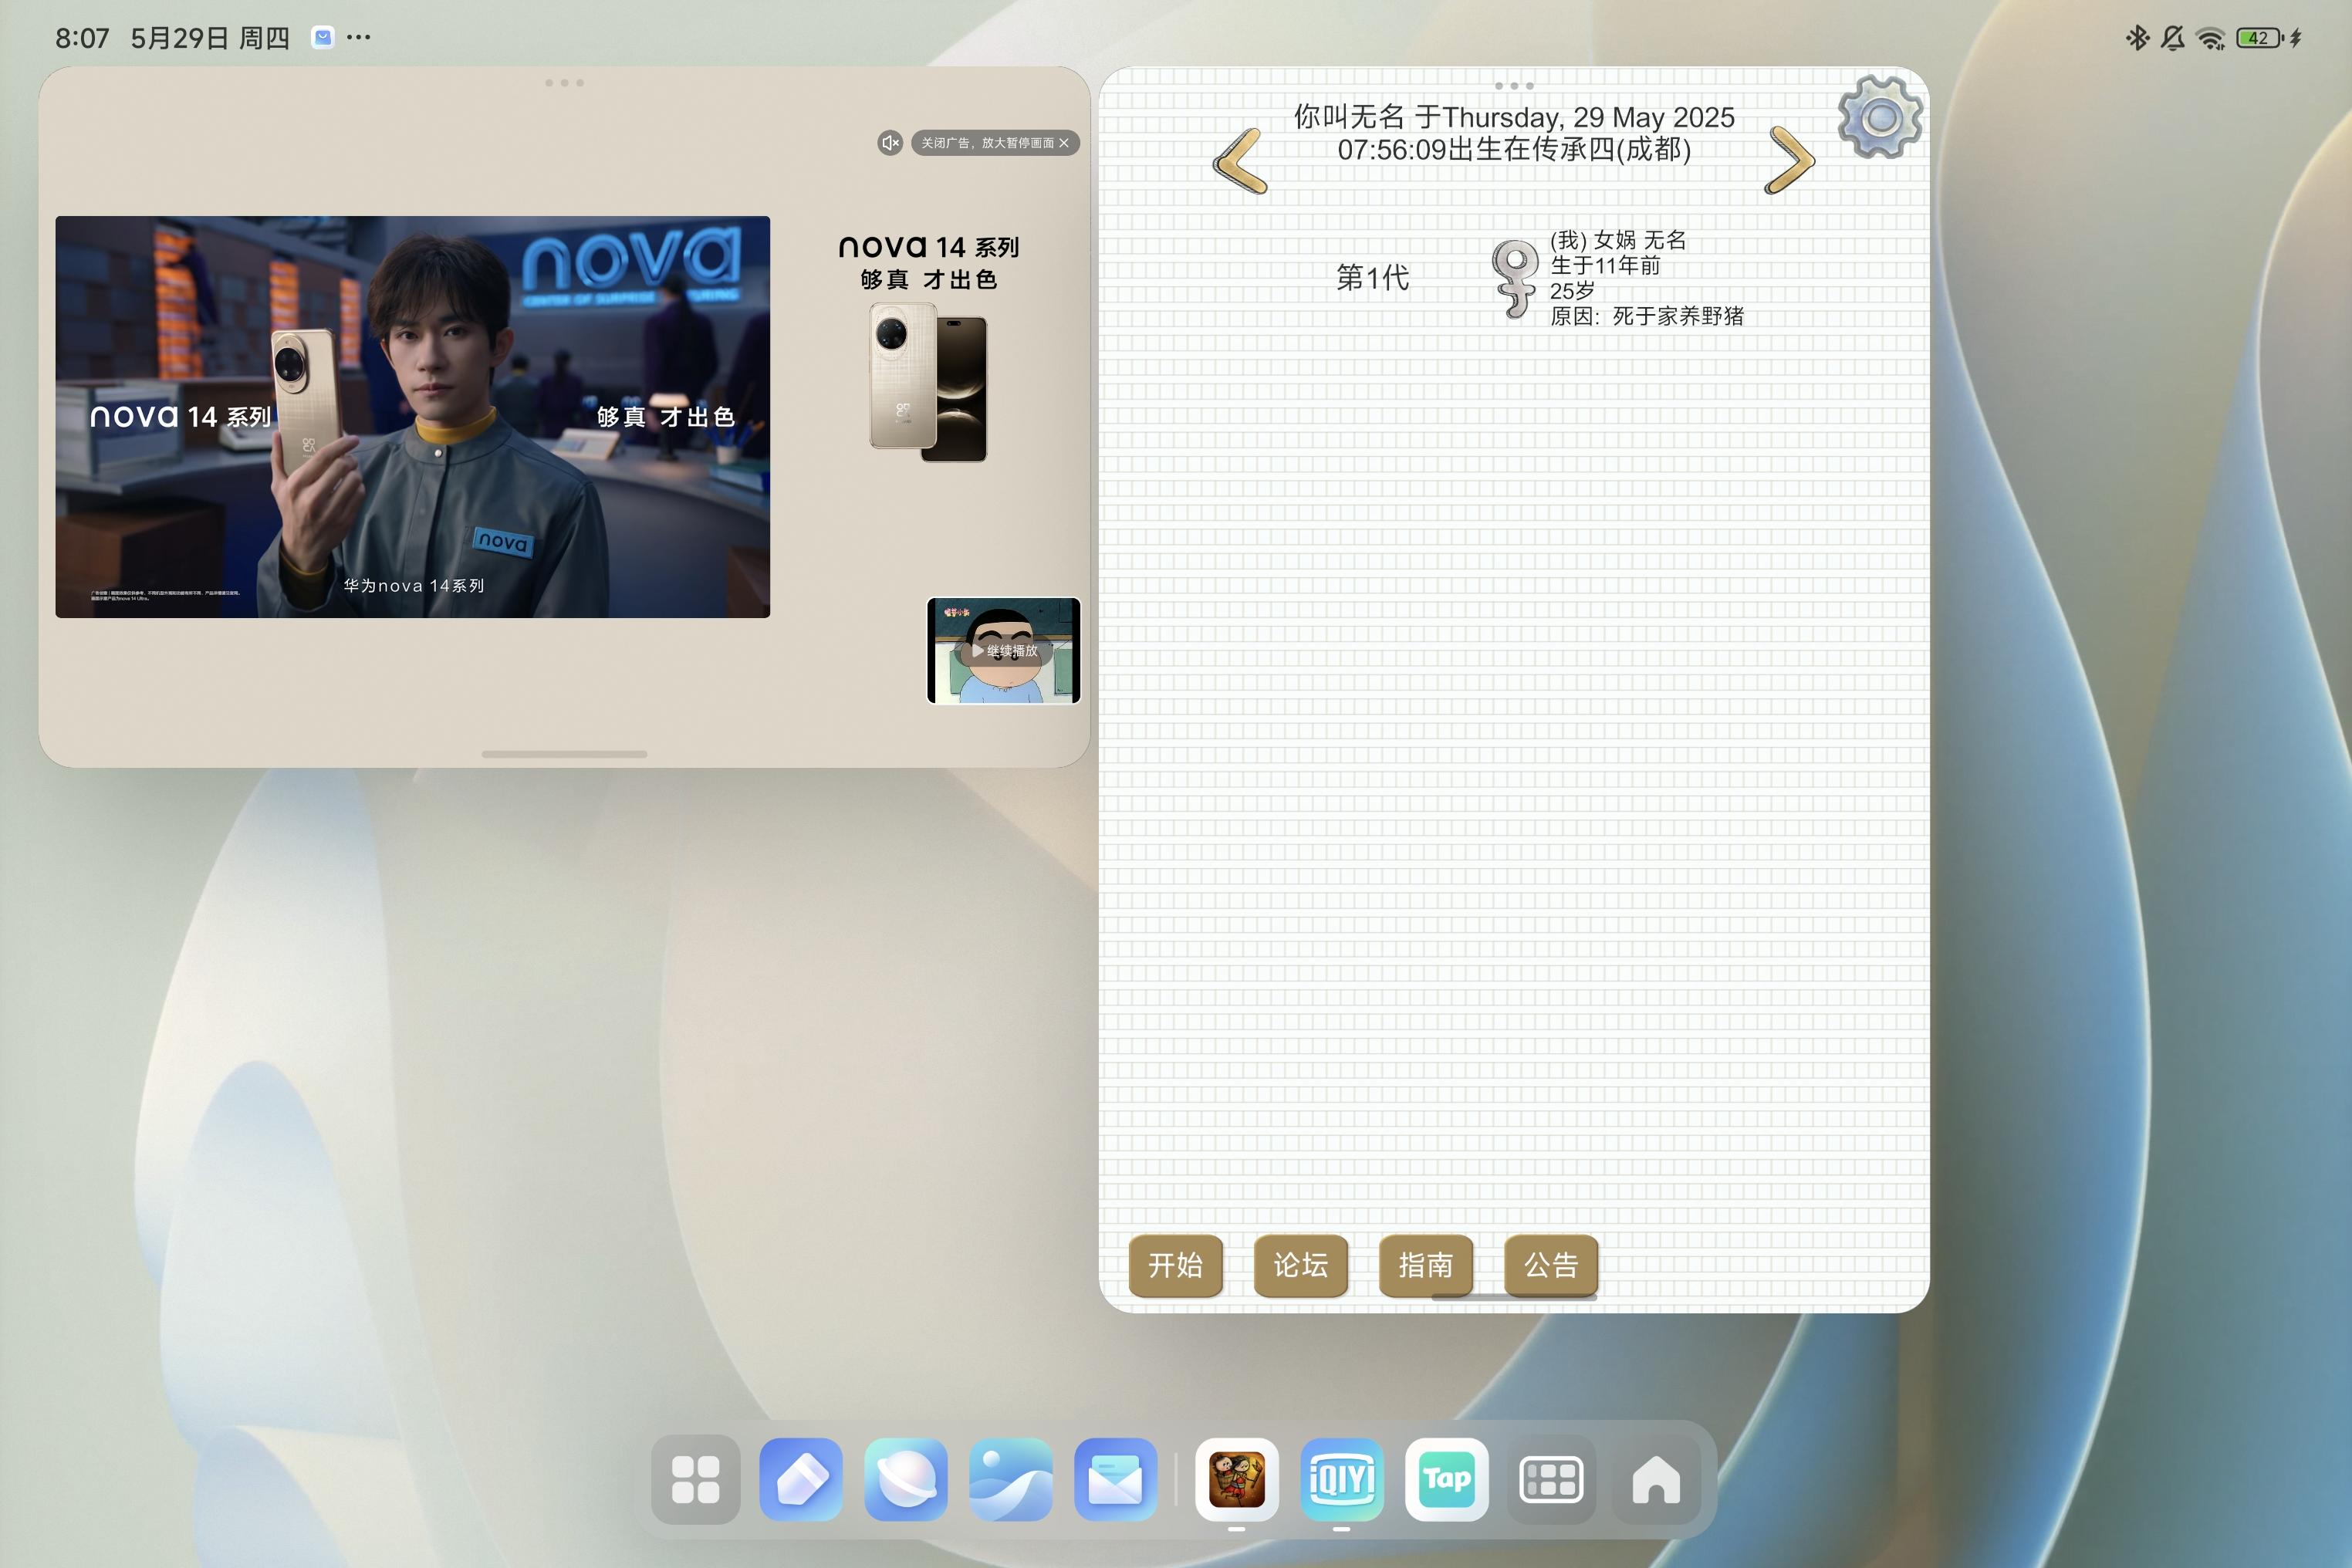Open the gear settings icon in game window
Screen dimensions: 2352x1568
click(x=1880, y=117)
